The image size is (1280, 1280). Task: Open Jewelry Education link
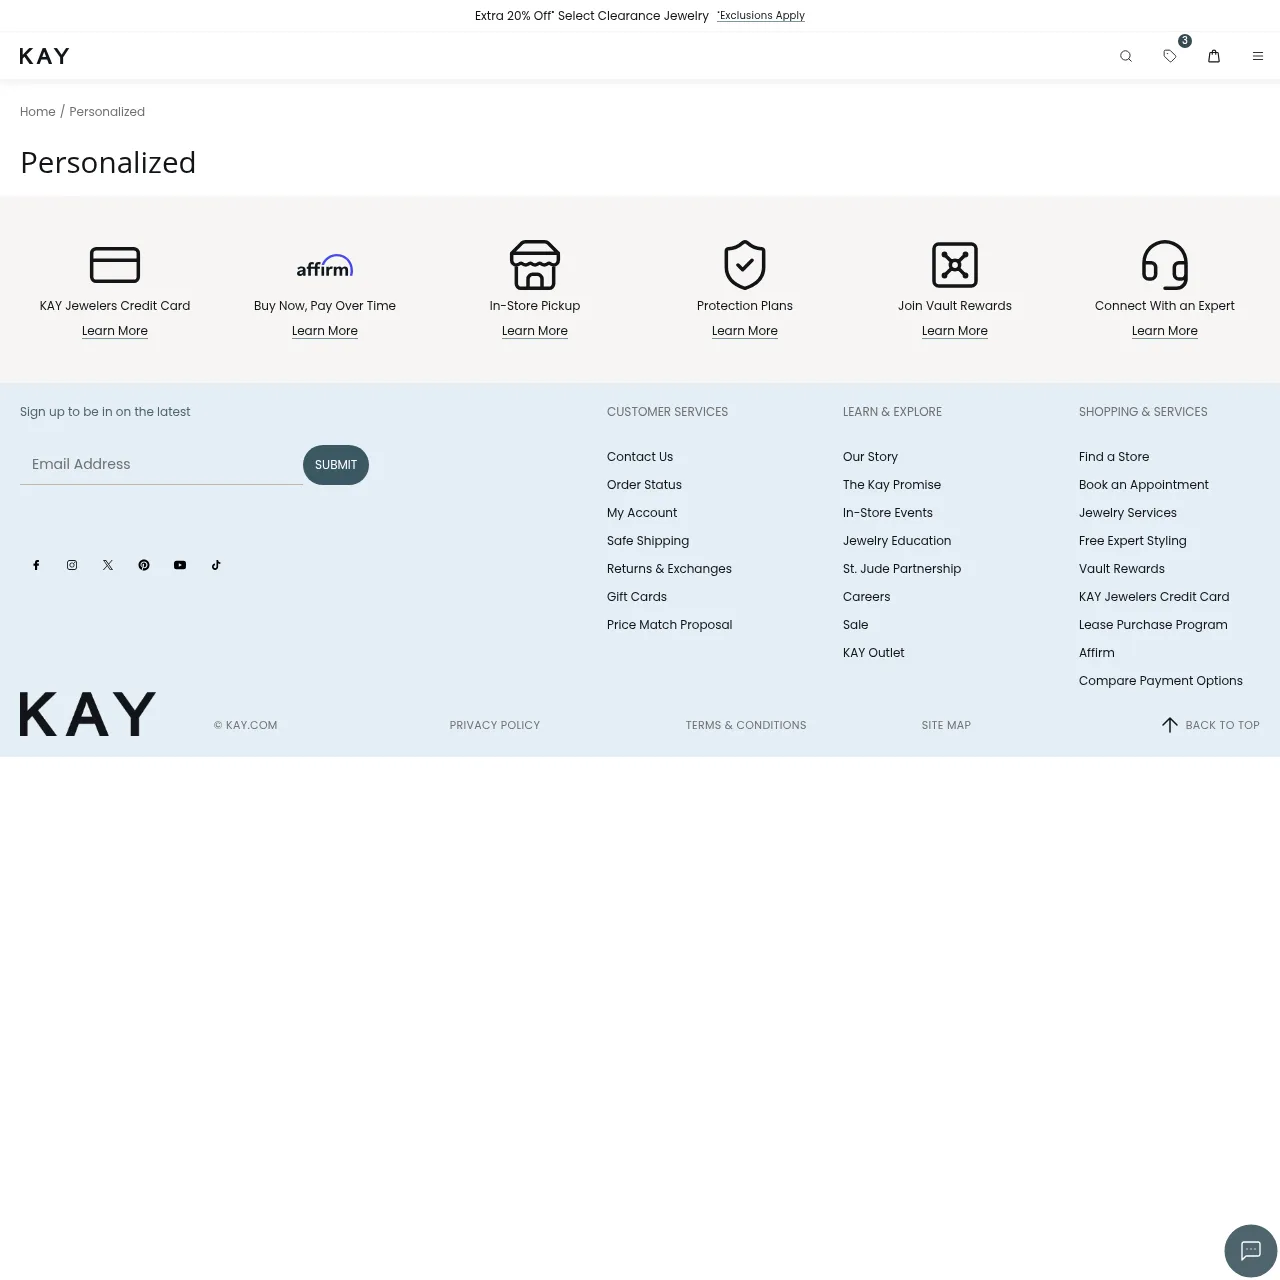pyautogui.click(x=897, y=541)
